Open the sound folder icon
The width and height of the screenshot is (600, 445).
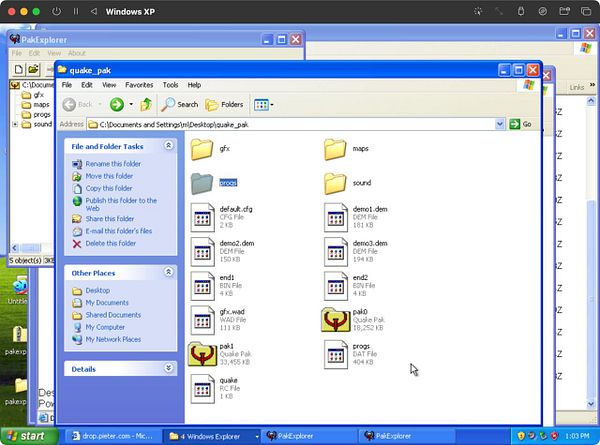(335, 184)
